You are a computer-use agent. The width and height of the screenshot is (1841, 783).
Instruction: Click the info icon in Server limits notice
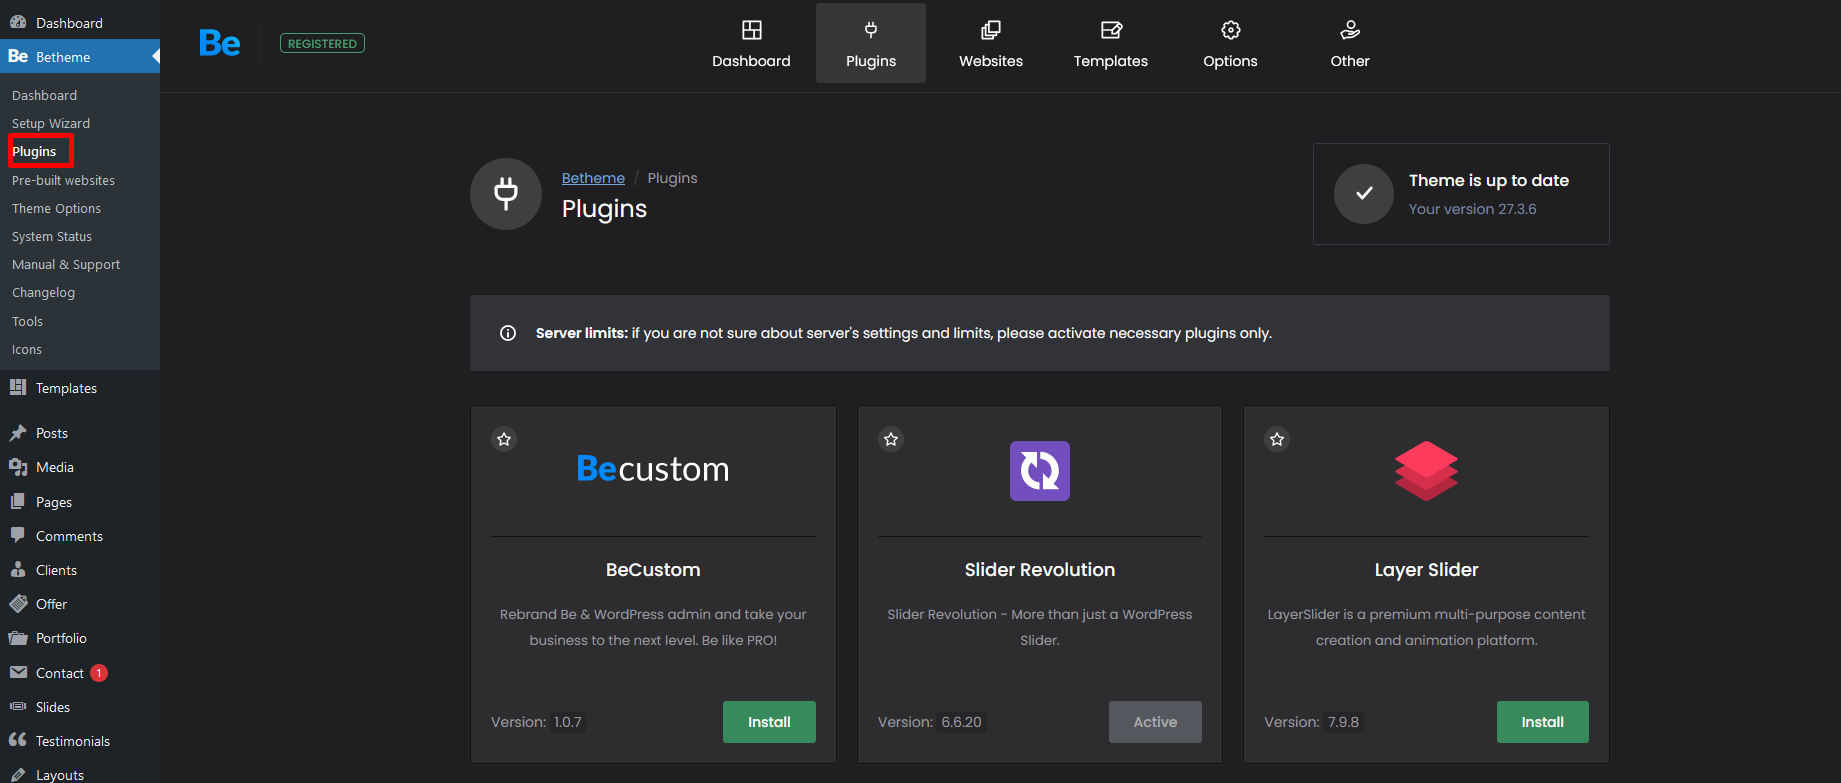point(508,333)
